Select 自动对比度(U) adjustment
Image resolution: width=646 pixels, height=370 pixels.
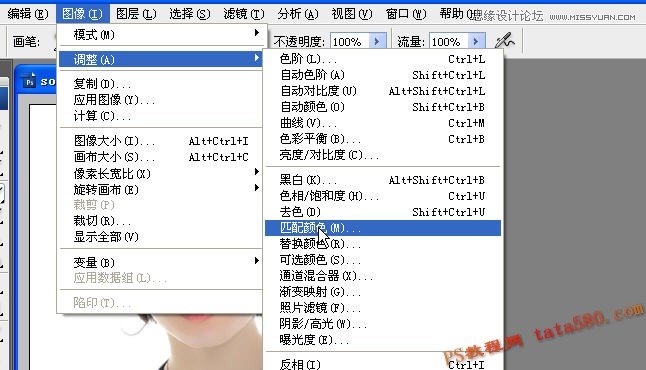click(x=383, y=91)
